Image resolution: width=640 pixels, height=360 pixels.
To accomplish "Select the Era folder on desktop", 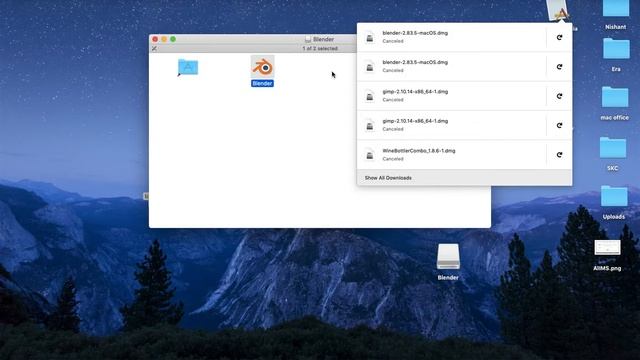I will tap(616, 49).
